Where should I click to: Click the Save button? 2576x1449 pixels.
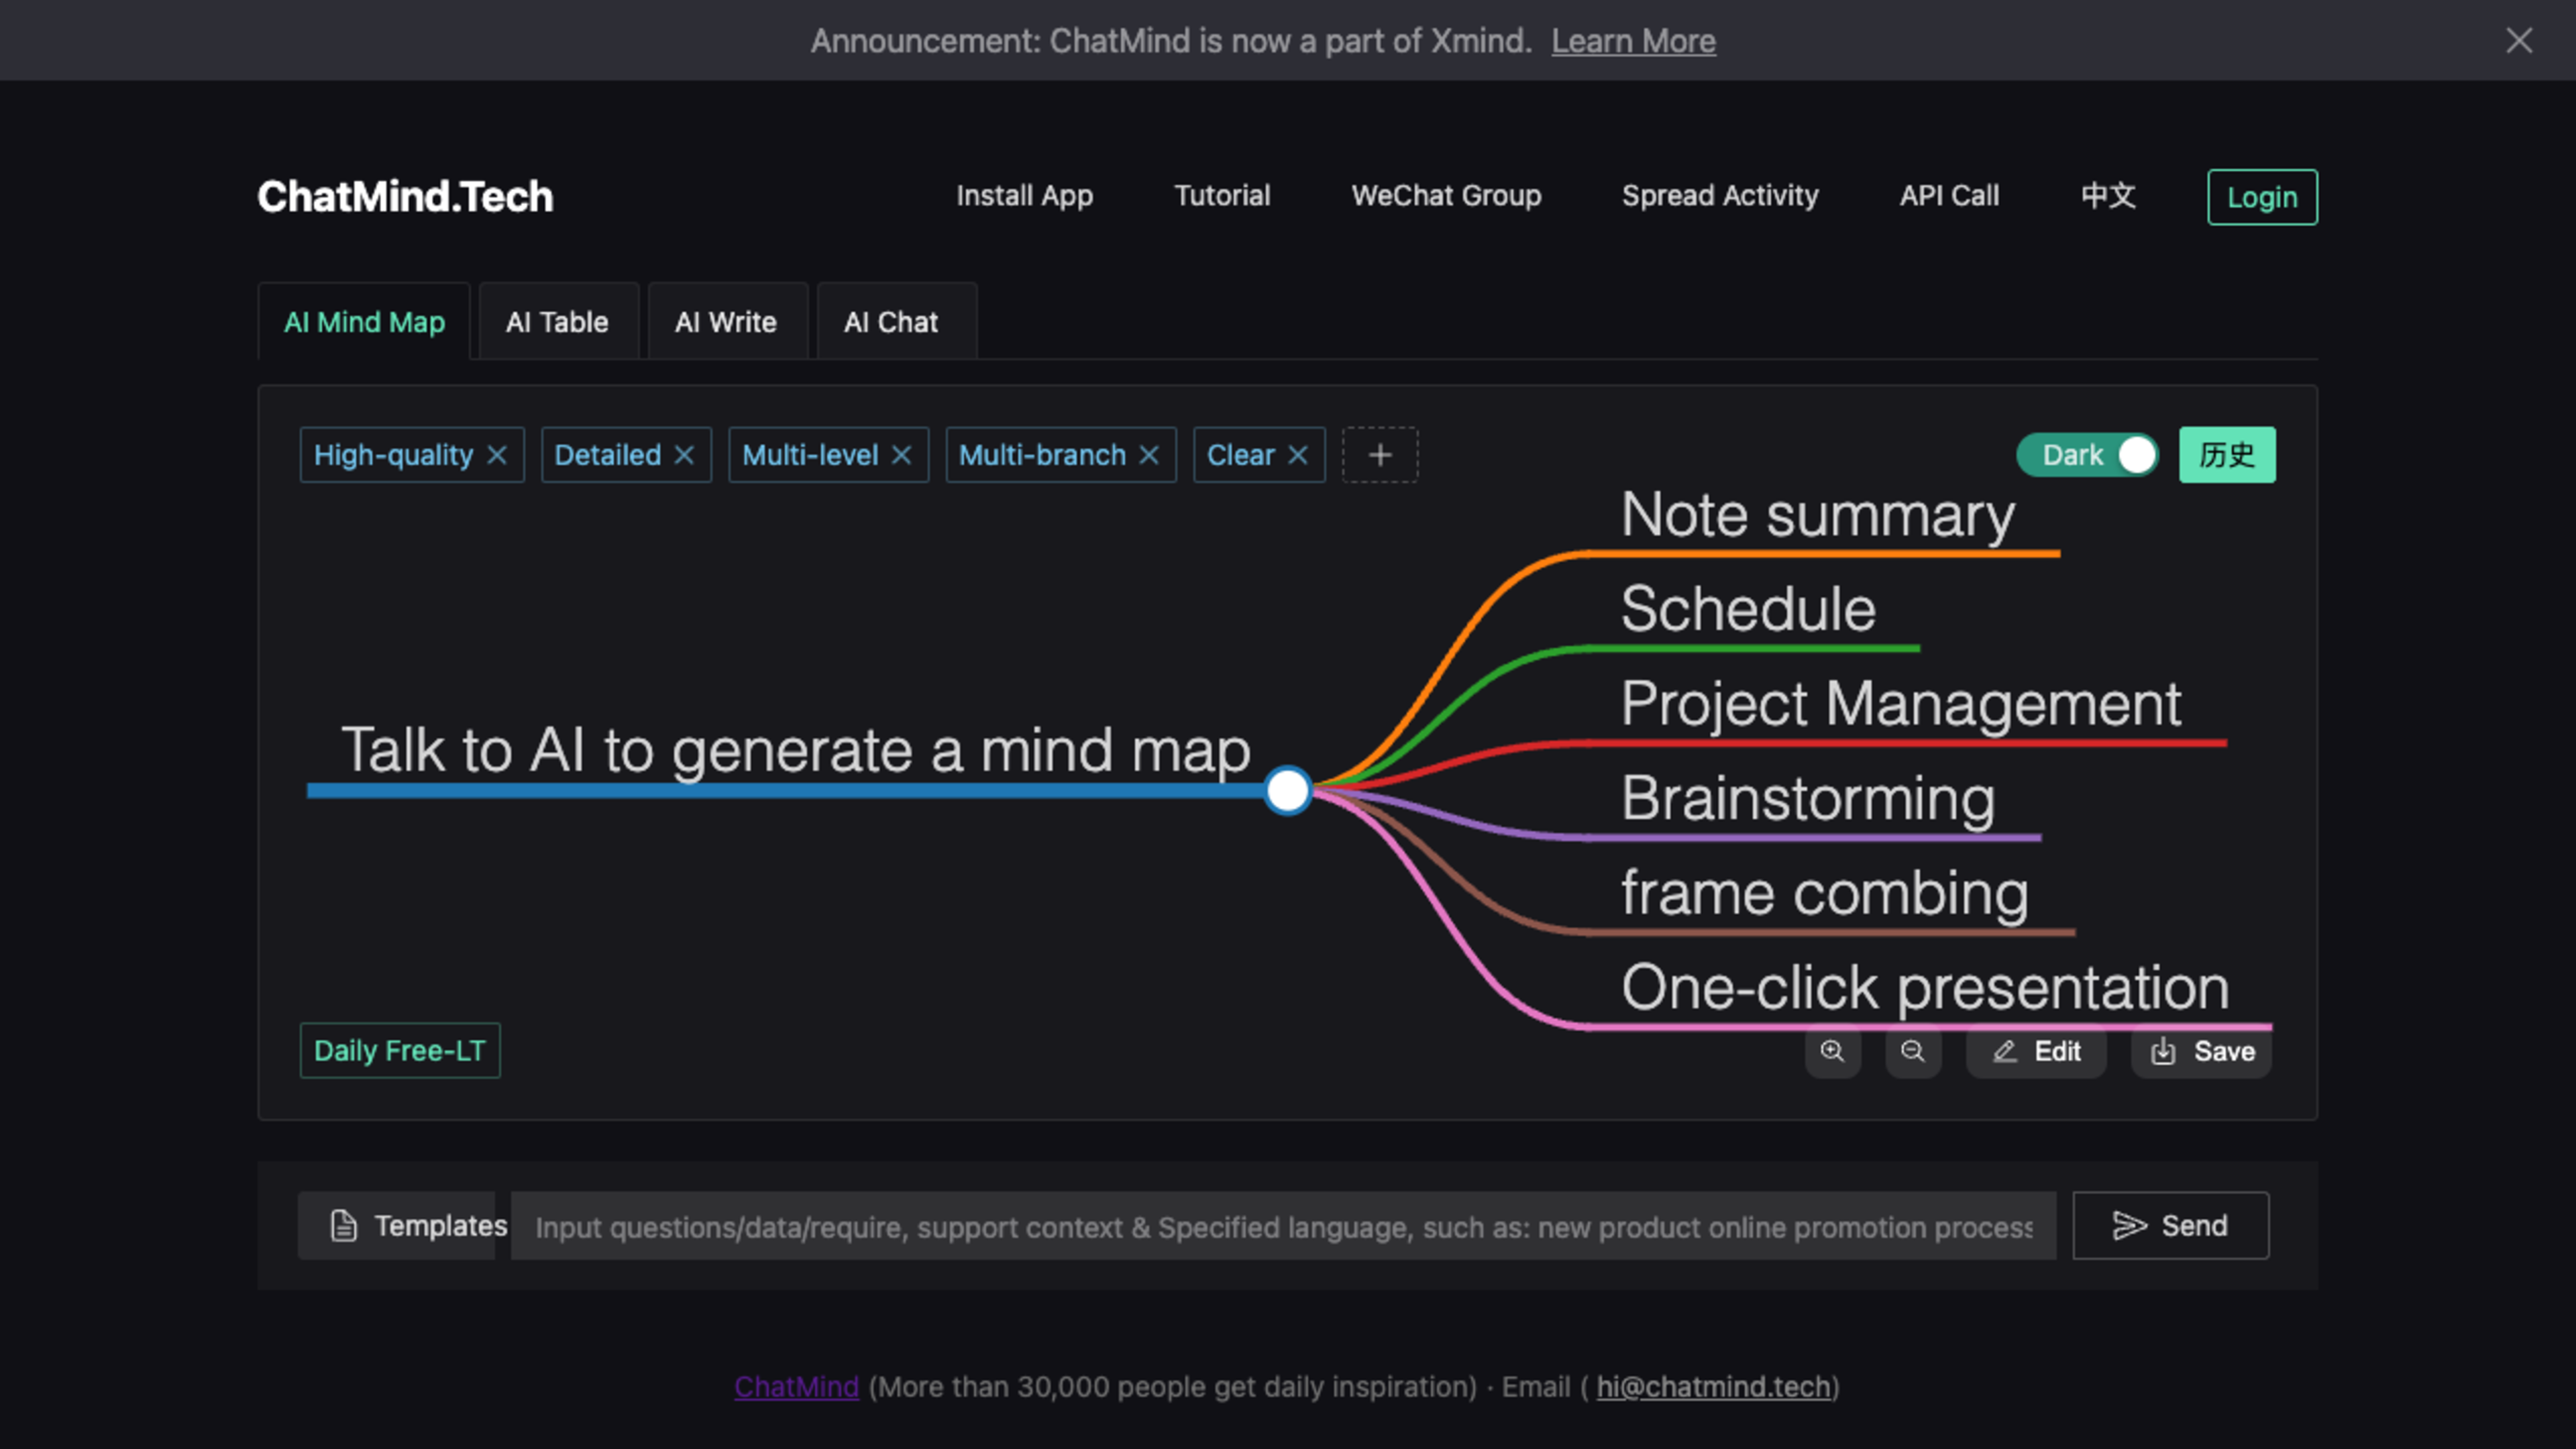2201,1051
